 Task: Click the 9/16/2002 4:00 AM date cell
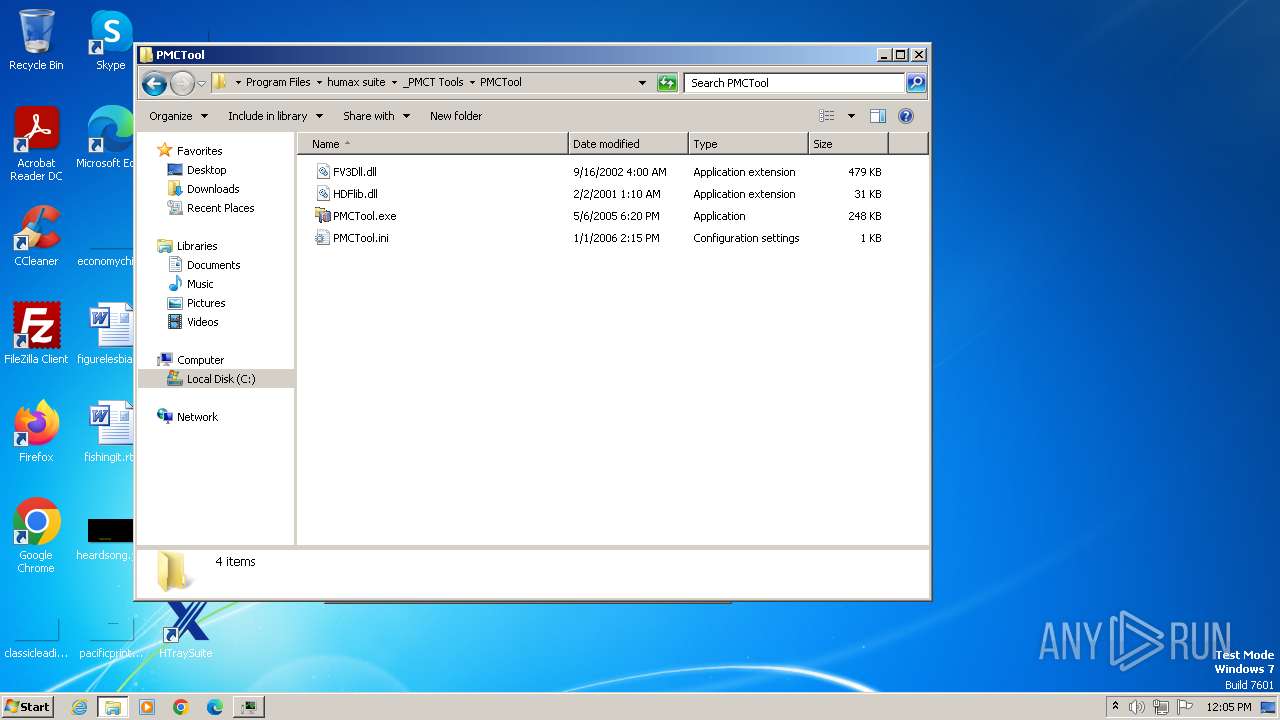619,172
